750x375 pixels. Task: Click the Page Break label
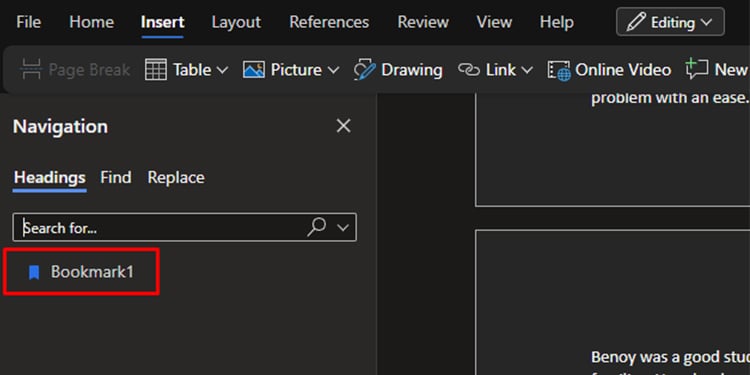(x=89, y=70)
